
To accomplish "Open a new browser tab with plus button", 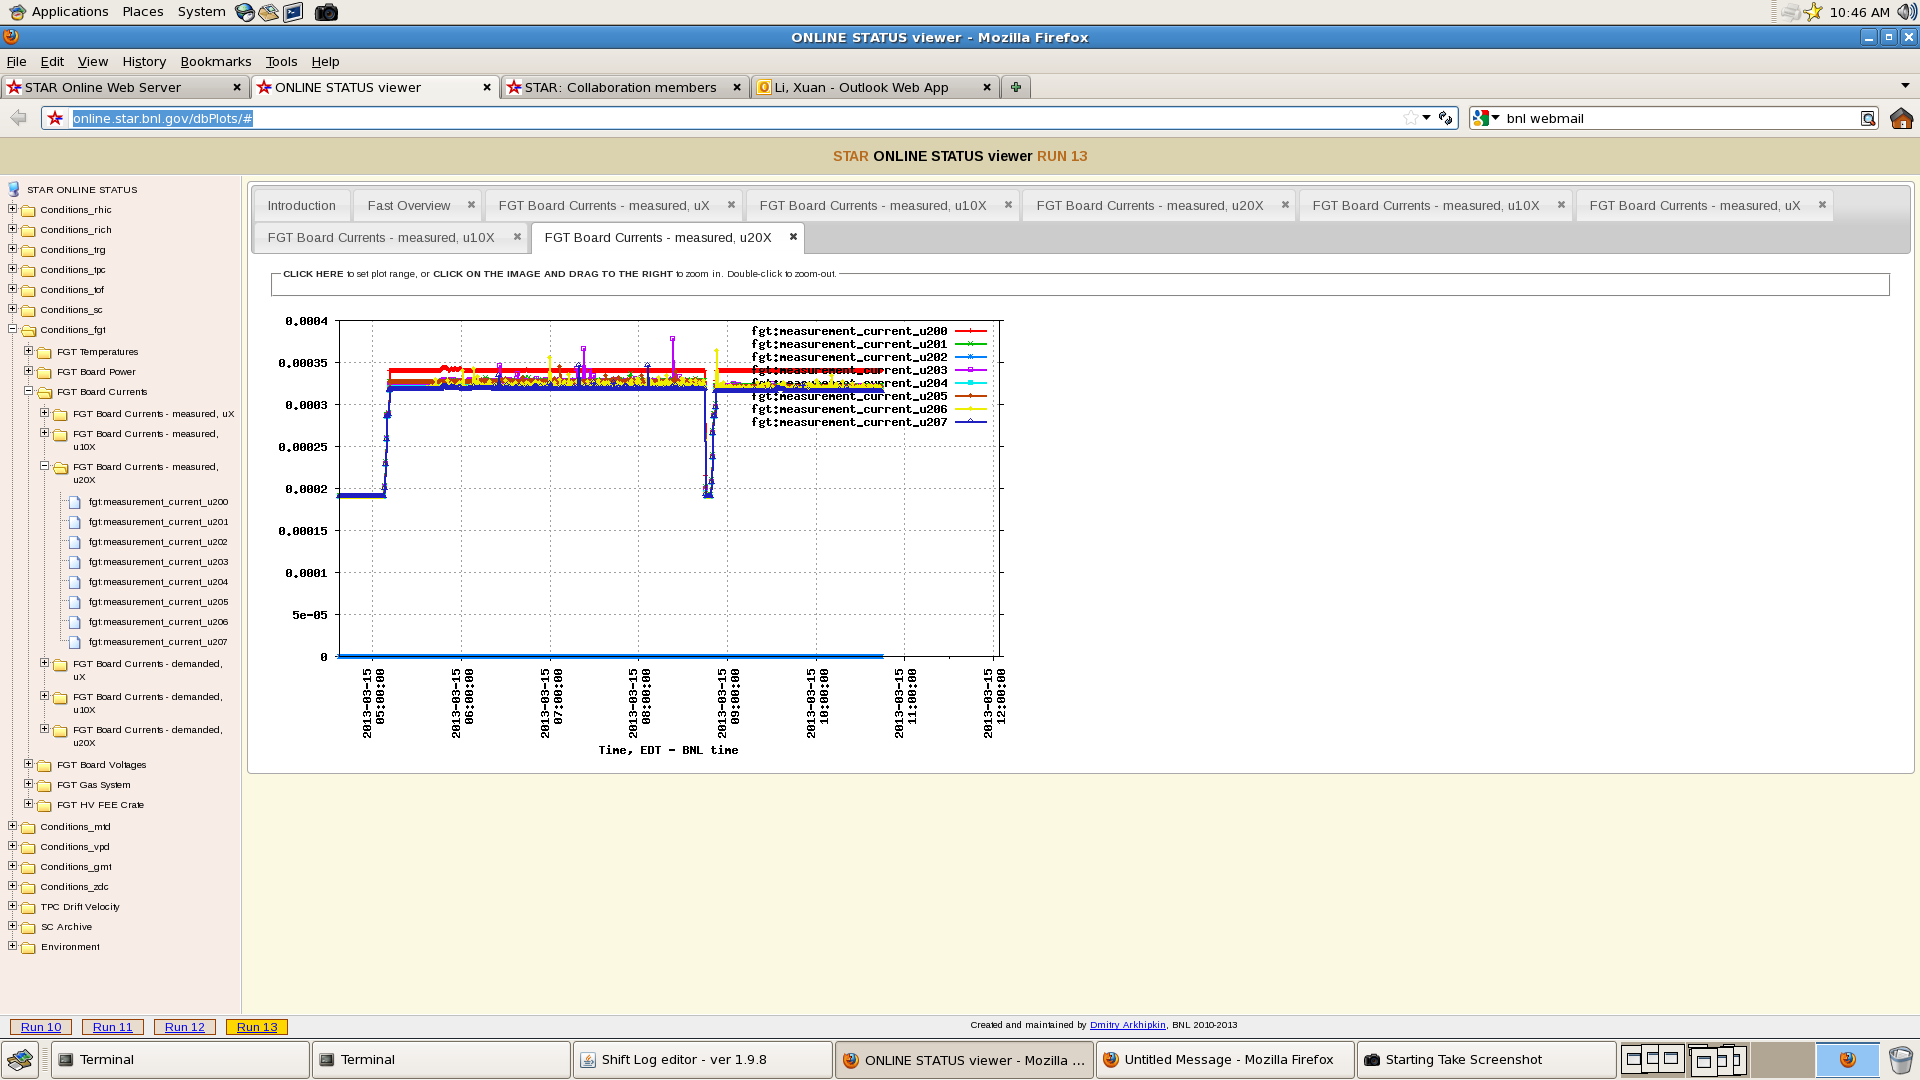I will point(1015,87).
